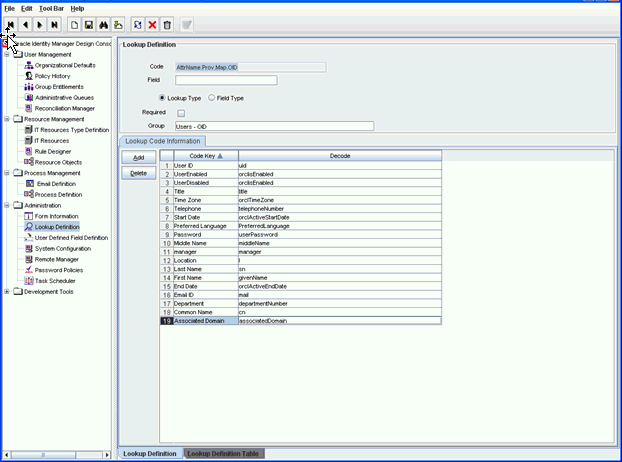Click the Delete button
This screenshot has width=622, height=462.
coord(138,173)
